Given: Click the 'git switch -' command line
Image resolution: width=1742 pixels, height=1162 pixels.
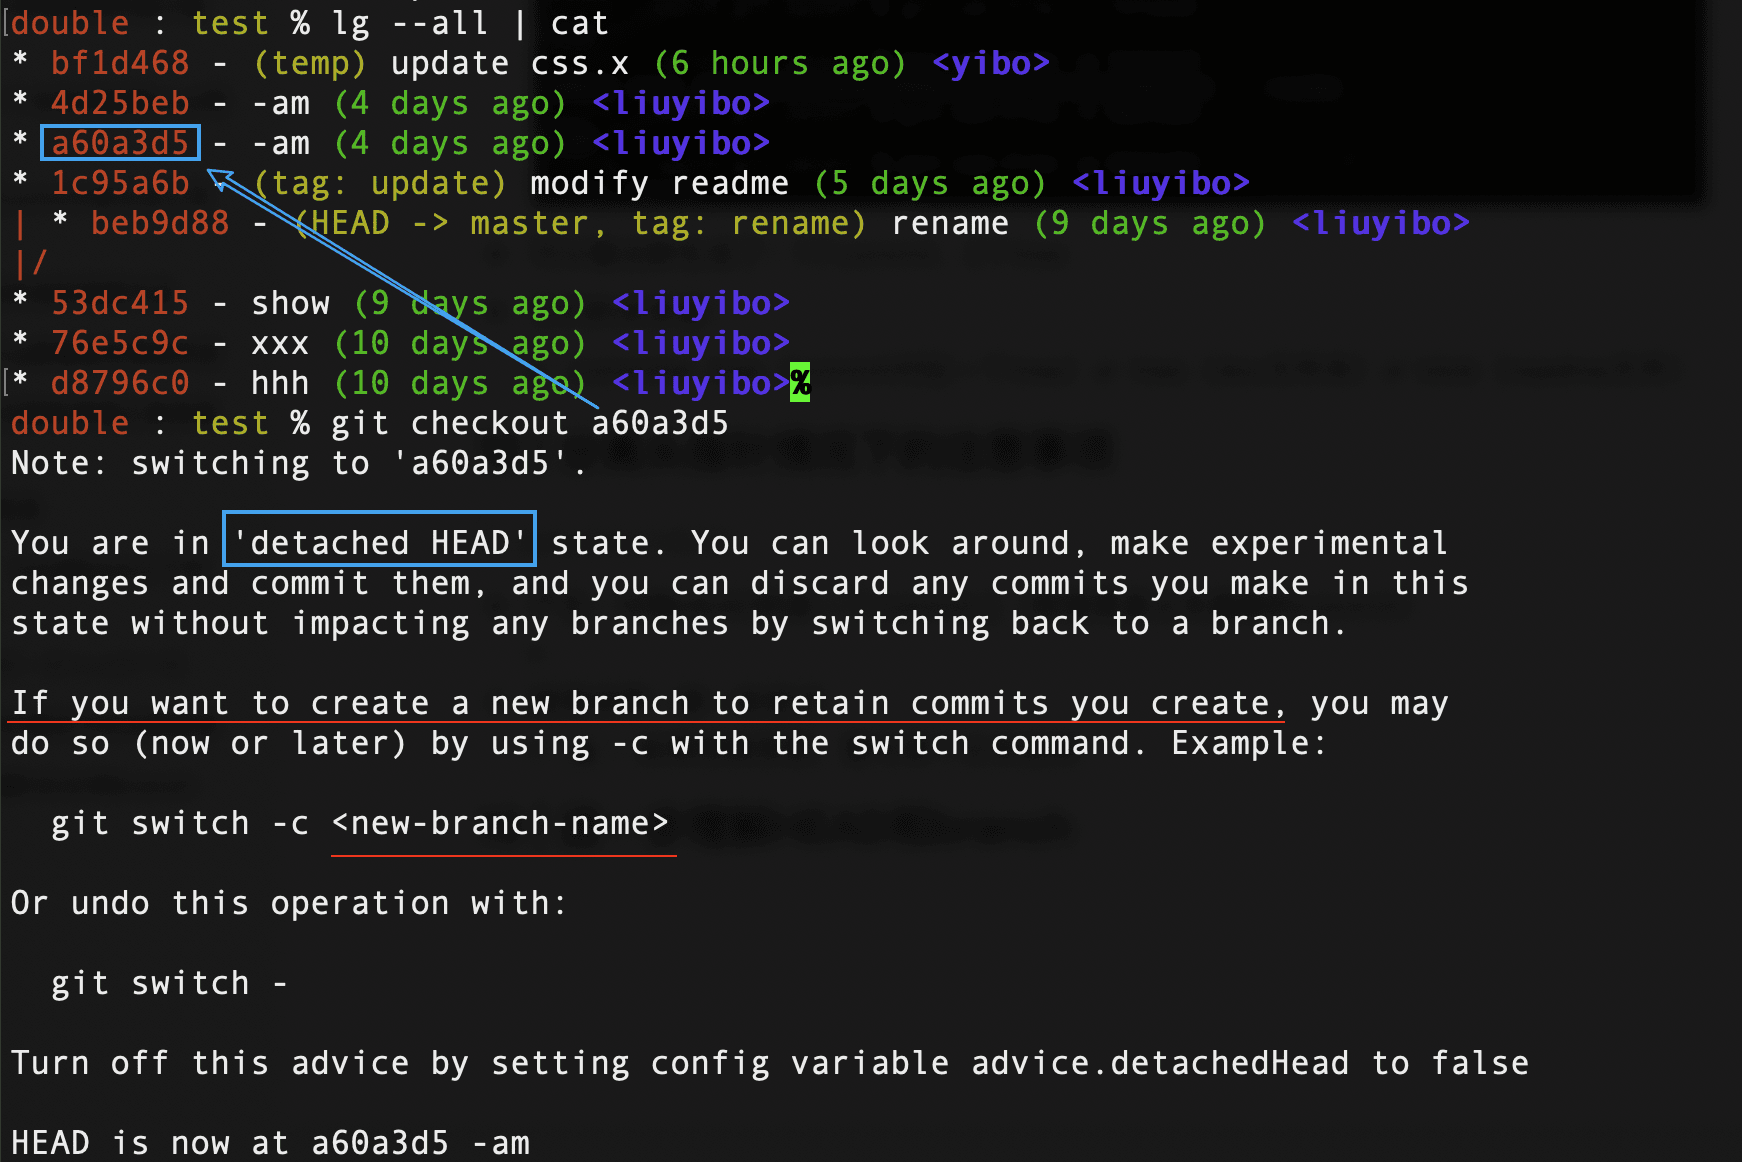Looking at the screenshot, I should (170, 983).
